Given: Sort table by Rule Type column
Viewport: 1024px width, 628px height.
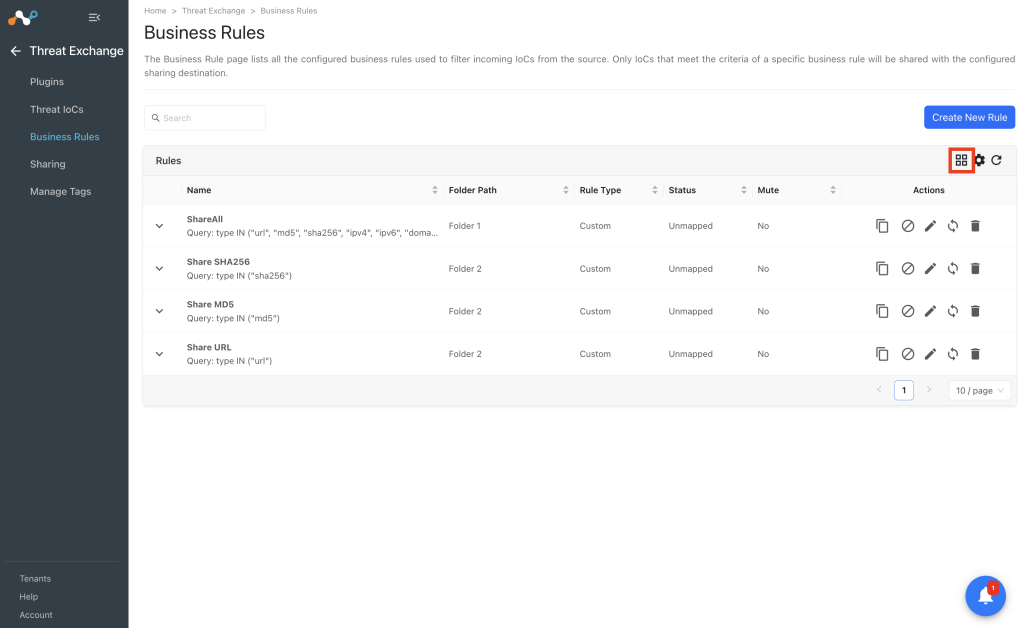Looking at the screenshot, I should click(x=654, y=190).
